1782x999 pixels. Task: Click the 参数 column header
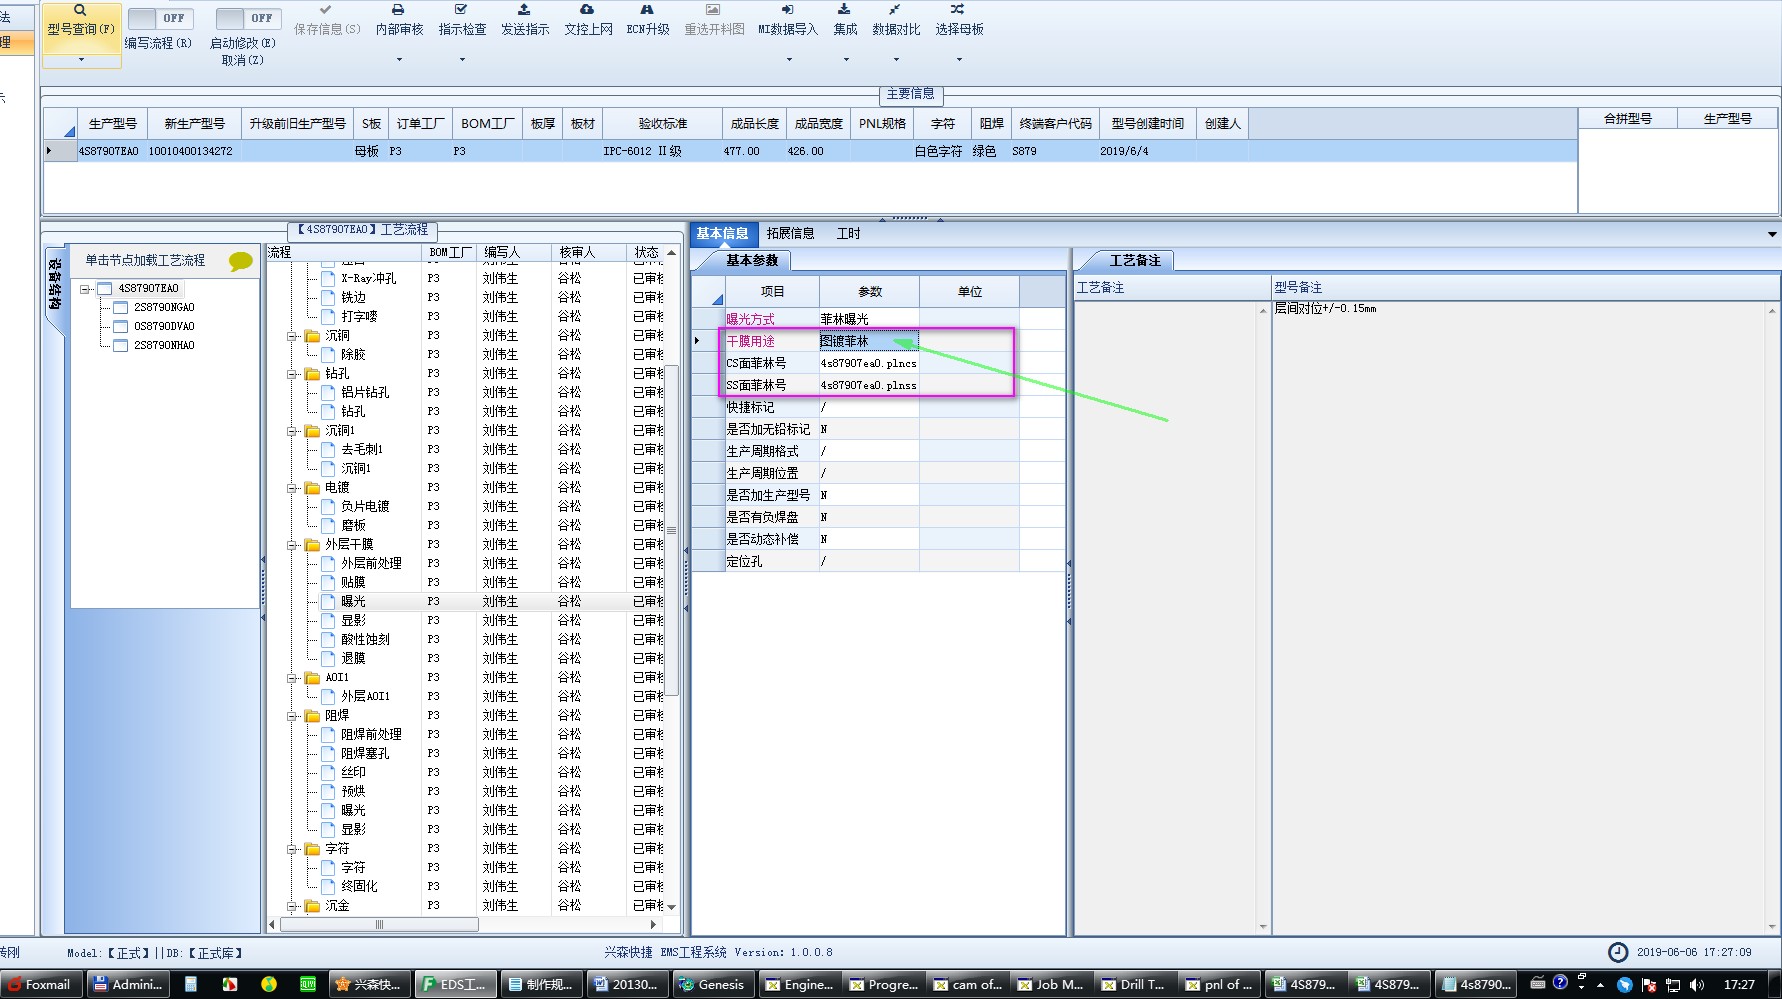coord(870,291)
